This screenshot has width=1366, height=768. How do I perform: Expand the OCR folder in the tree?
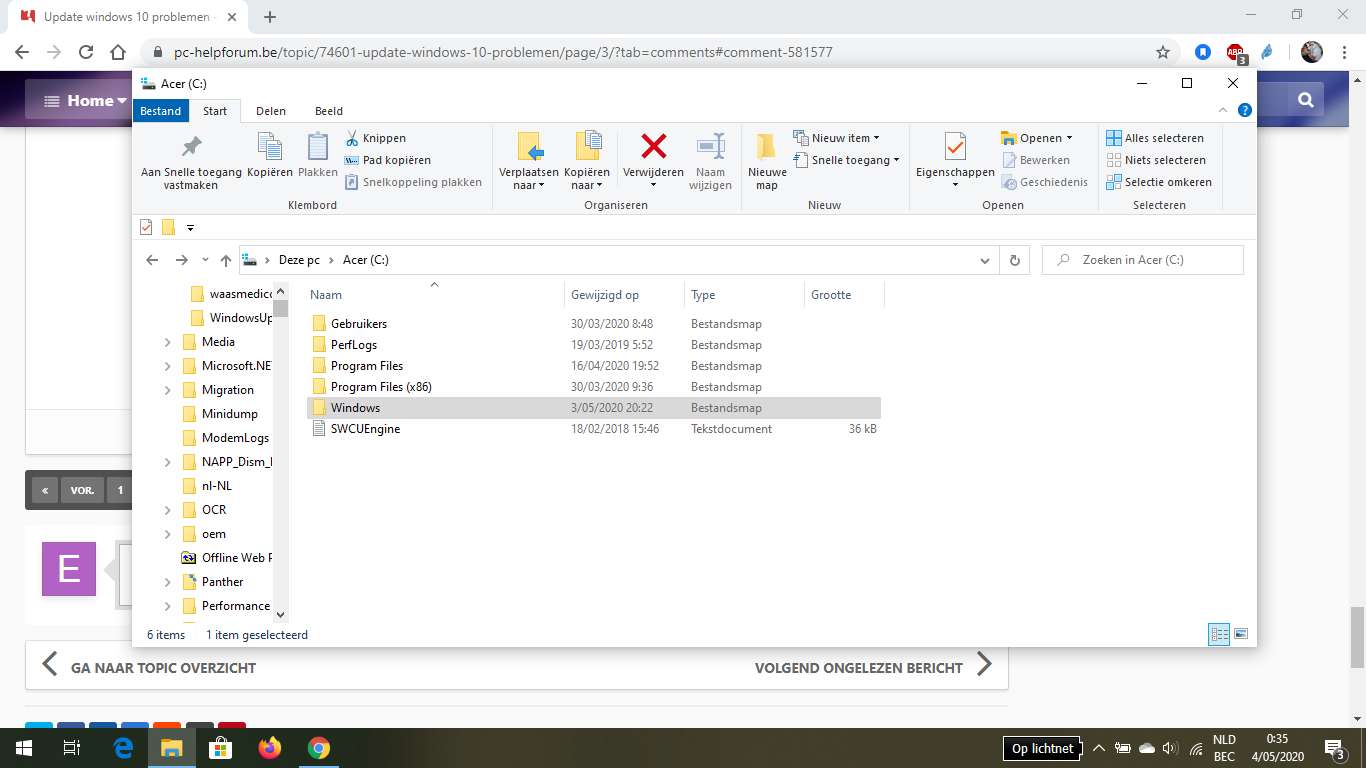pos(167,510)
